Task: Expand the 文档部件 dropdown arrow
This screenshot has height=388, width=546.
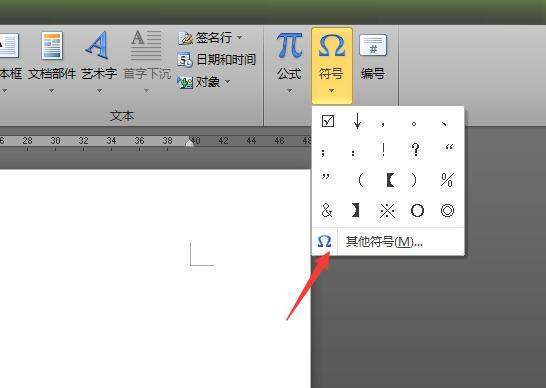Action: (52, 91)
